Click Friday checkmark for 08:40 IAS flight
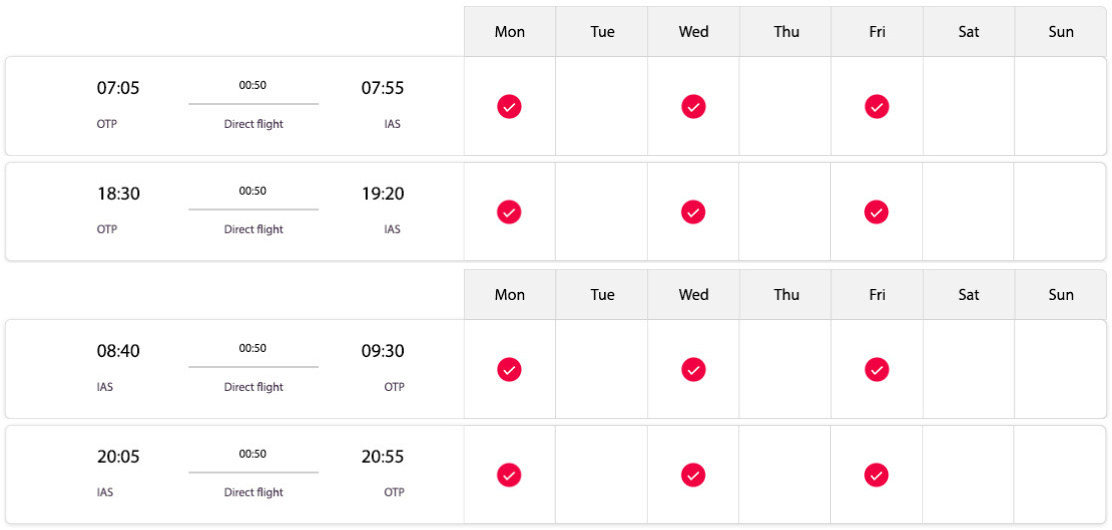 [877, 370]
